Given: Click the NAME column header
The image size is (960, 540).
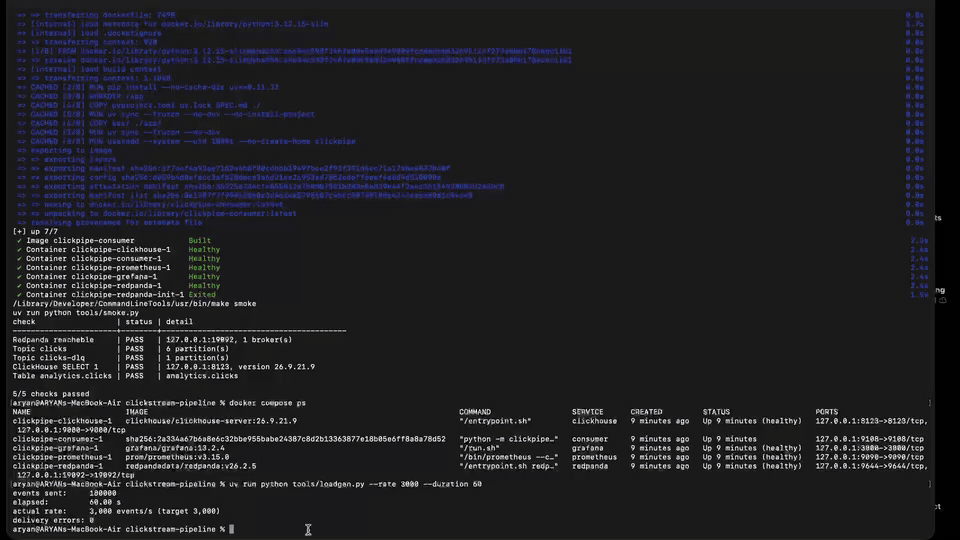Looking at the screenshot, I should 21,412.
